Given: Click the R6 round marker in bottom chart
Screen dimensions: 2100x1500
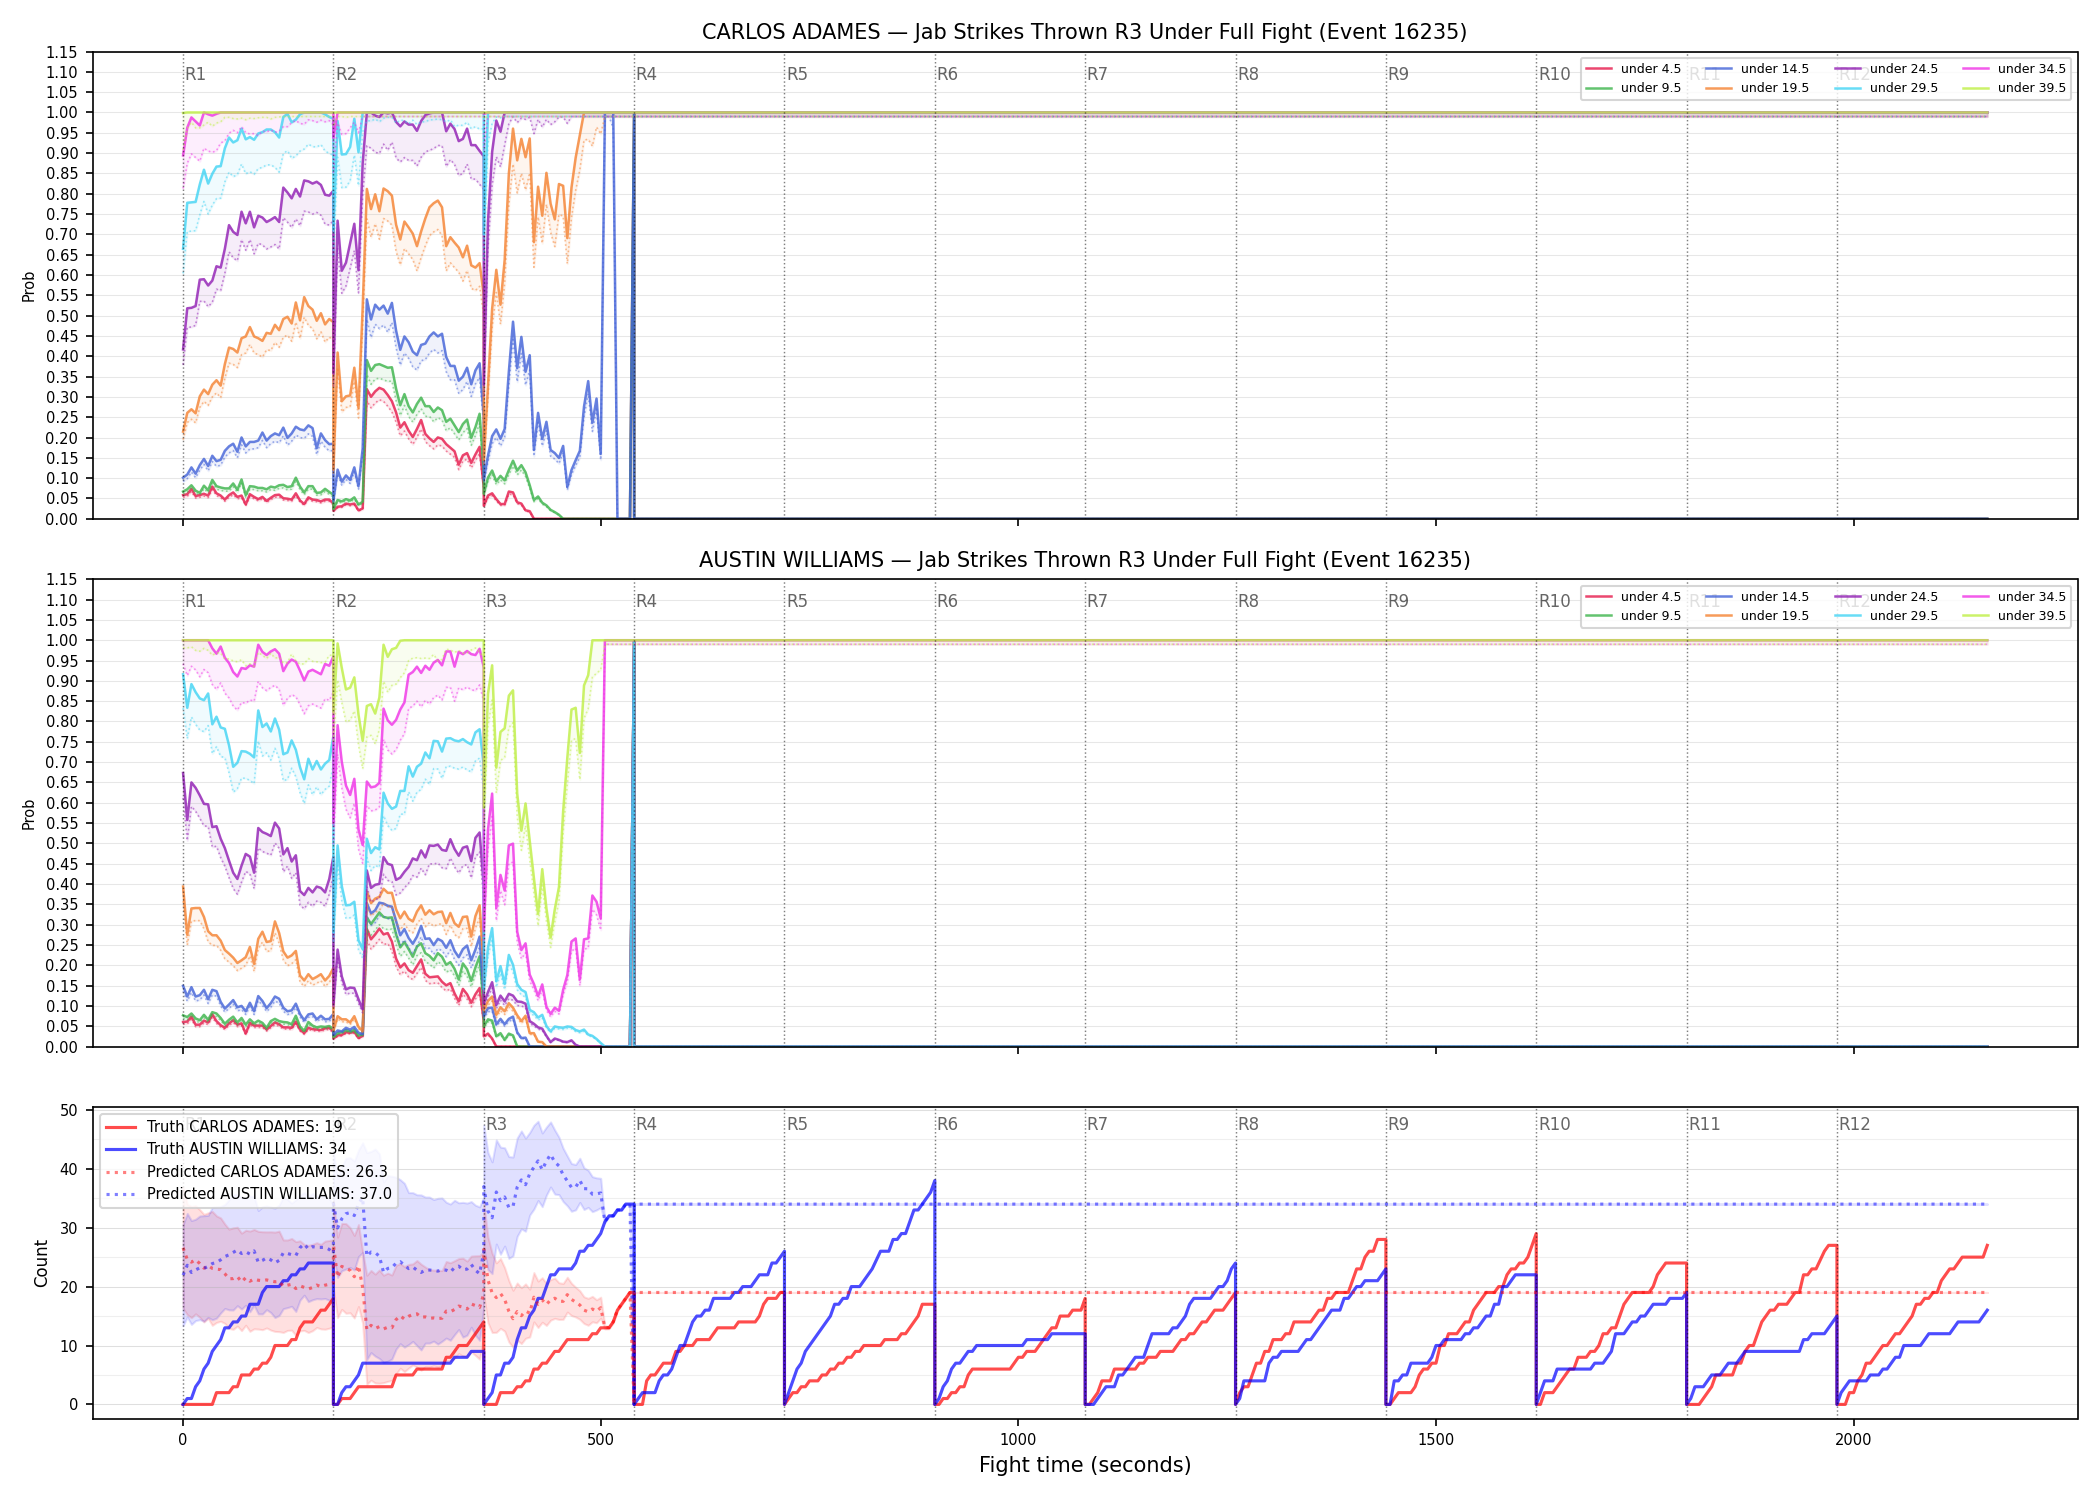Looking at the screenshot, I should point(947,1124).
